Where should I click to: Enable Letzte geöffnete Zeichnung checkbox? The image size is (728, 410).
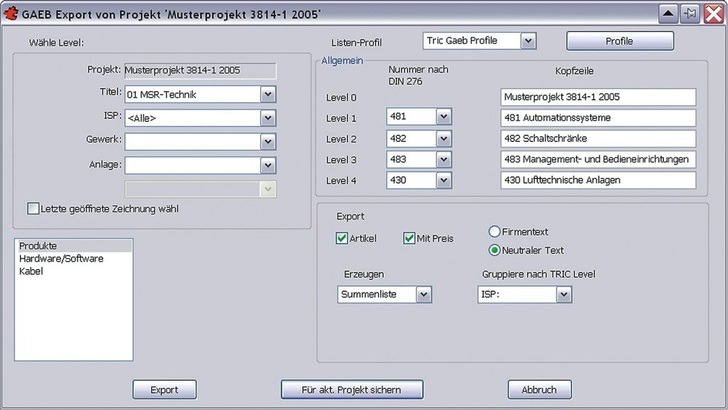tap(33, 208)
